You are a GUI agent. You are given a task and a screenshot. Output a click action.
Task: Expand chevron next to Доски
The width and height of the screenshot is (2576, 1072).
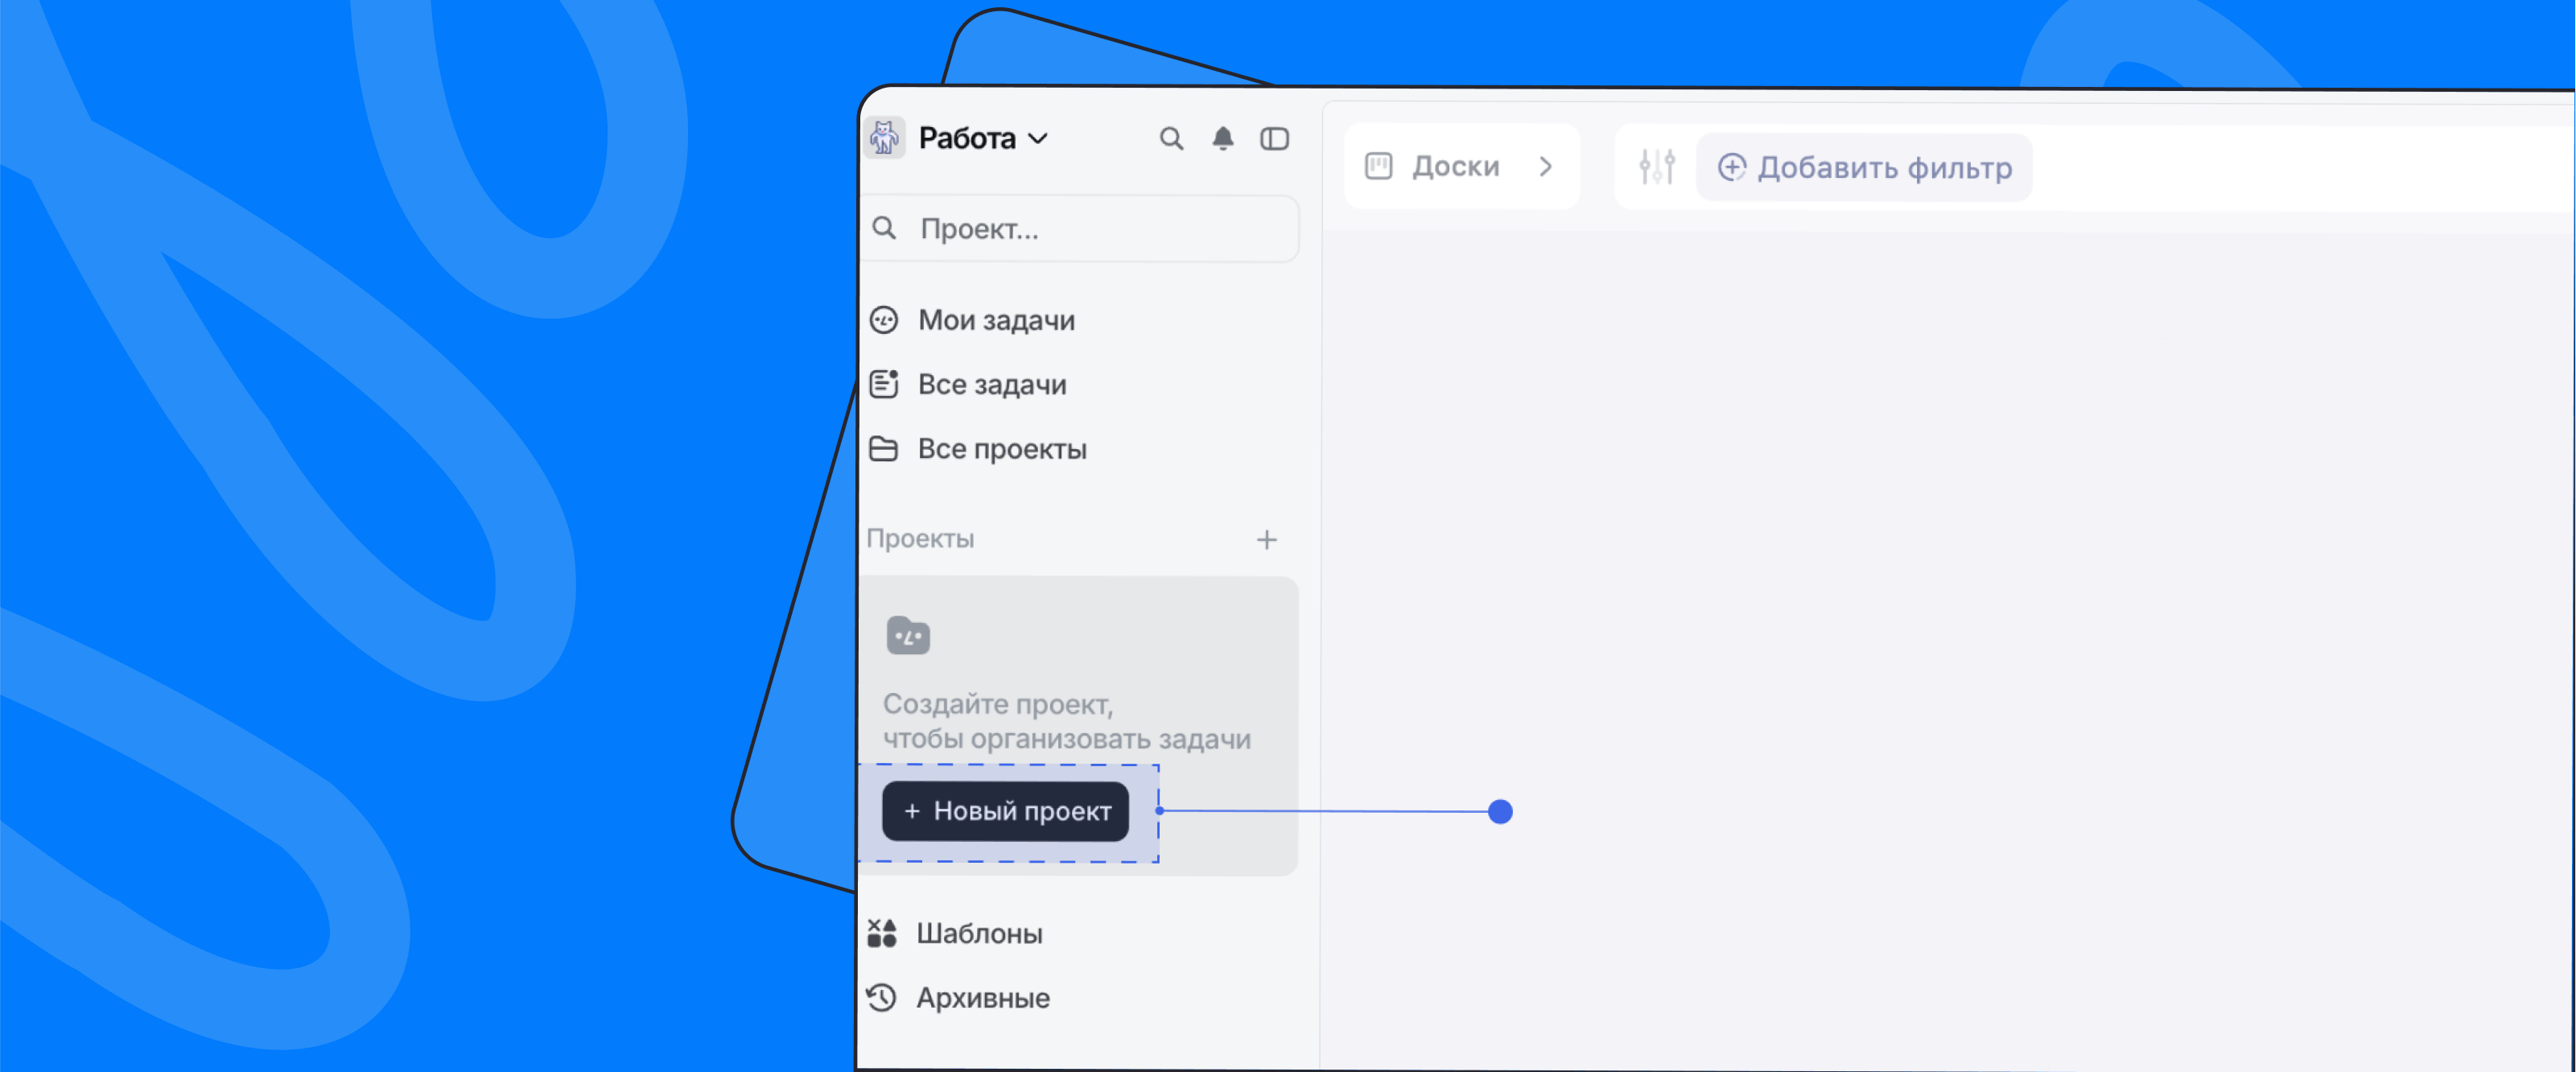[x=1546, y=167]
